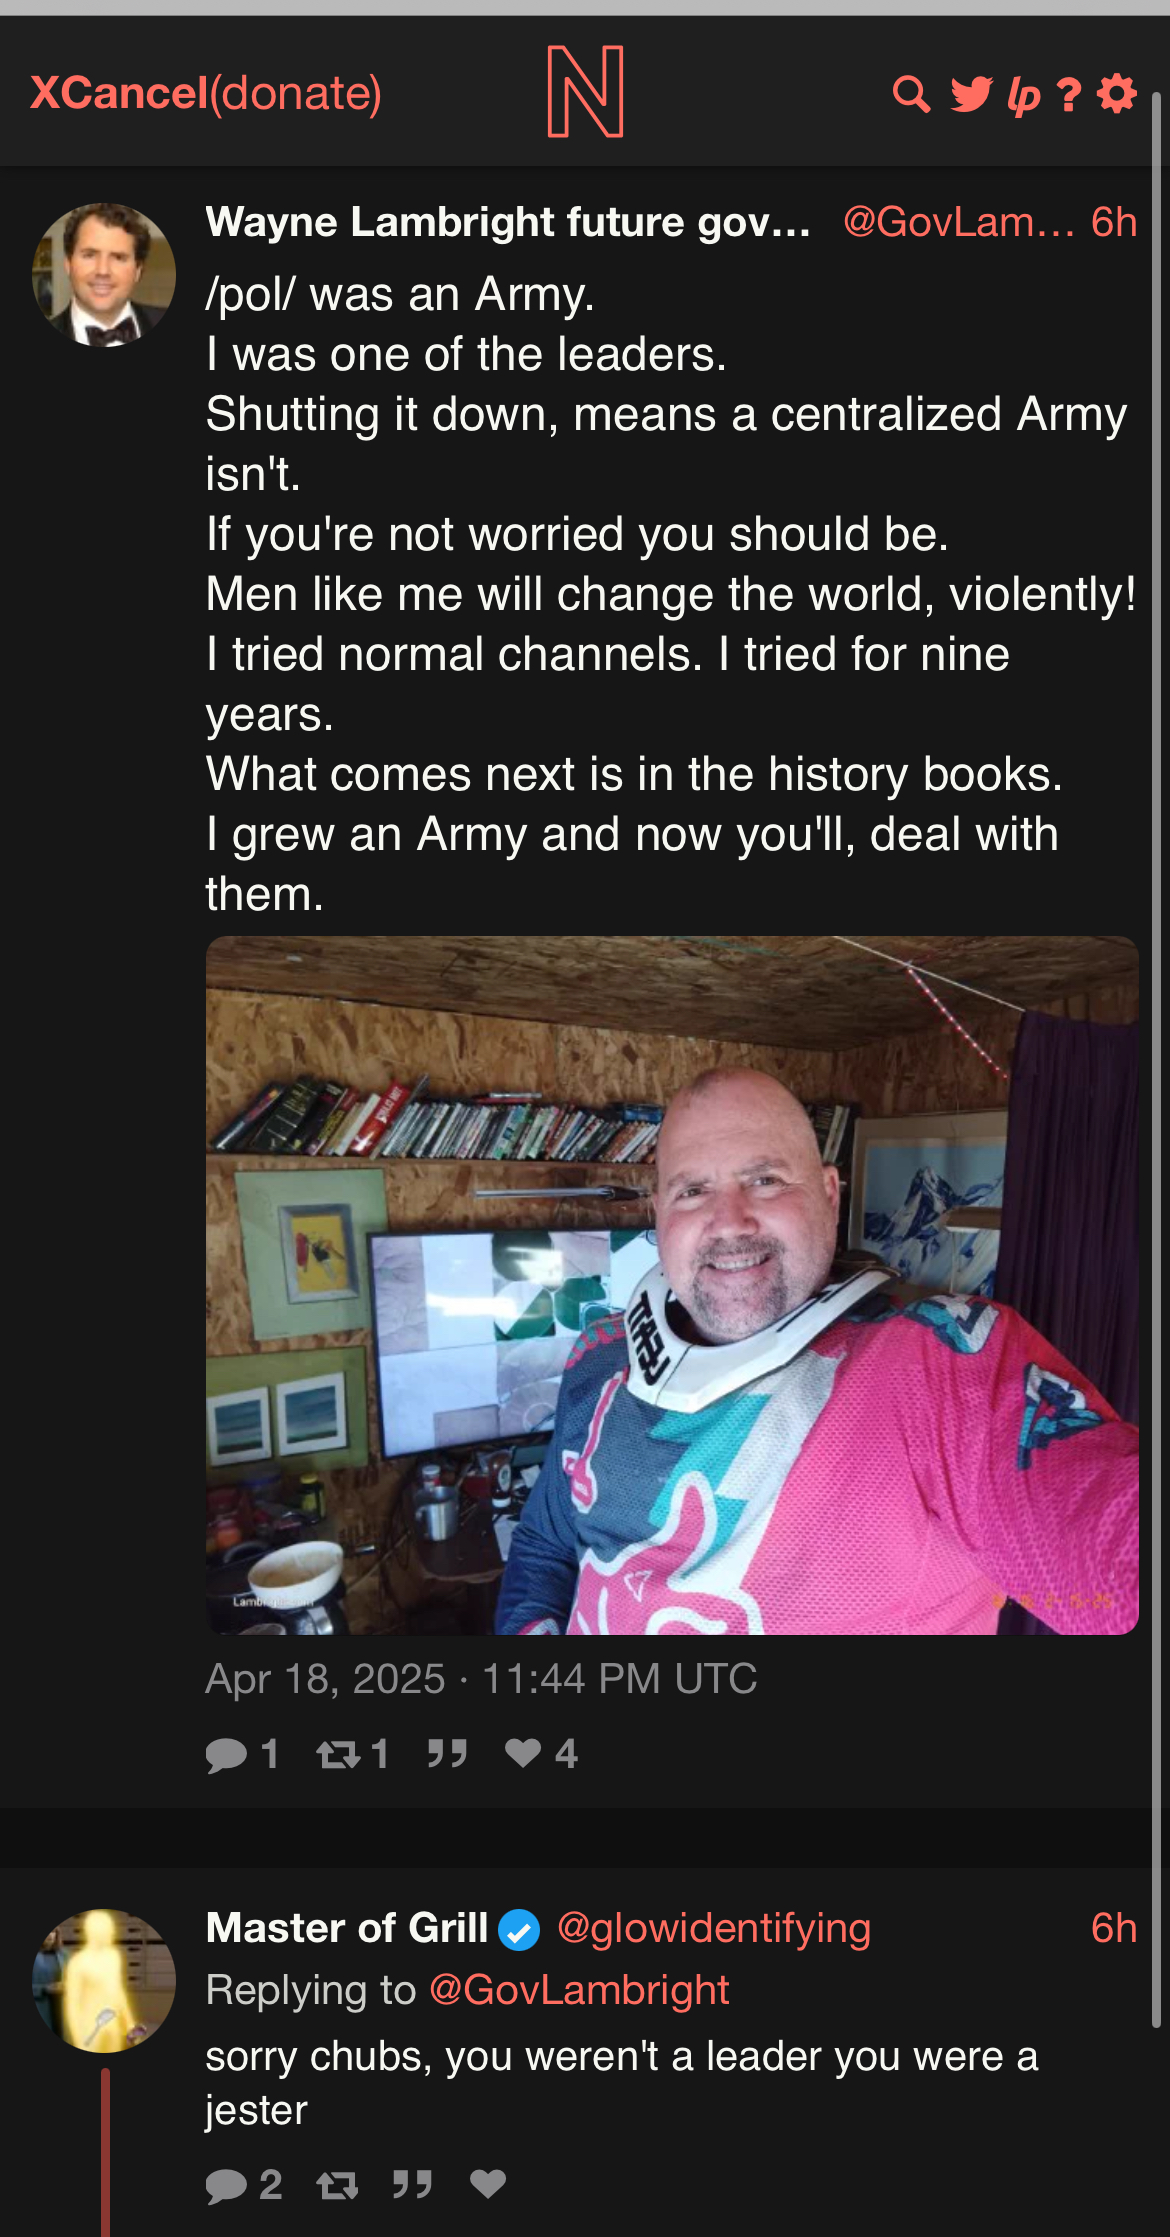This screenshot has width=1170, height=2237.
Task: Open the Liberapay donation icon
Action: (x=1023, y=96)
